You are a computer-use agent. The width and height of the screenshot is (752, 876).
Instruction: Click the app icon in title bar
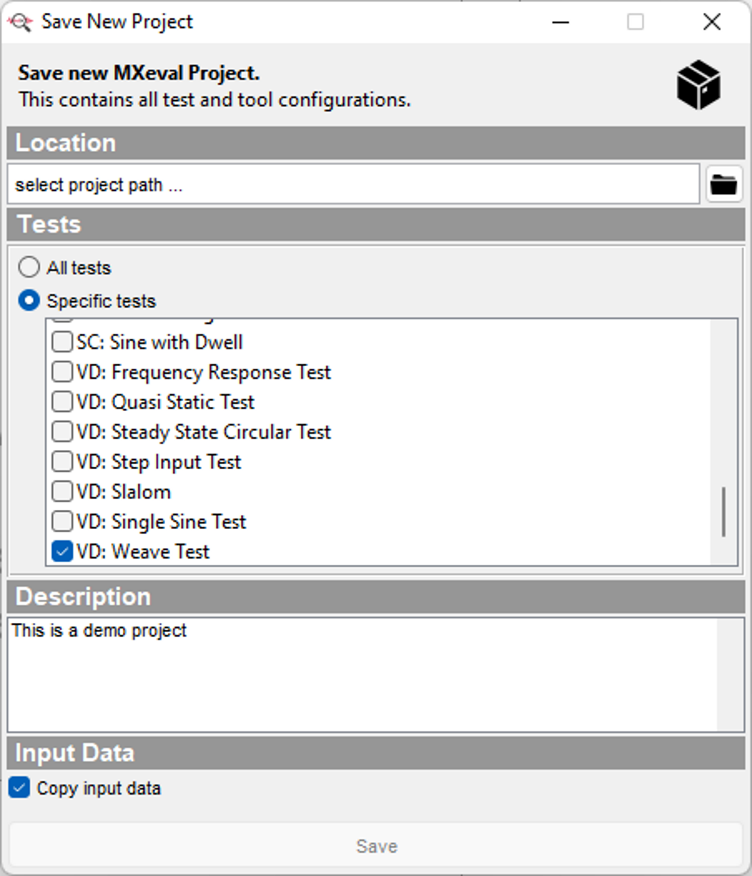(20, 21)
